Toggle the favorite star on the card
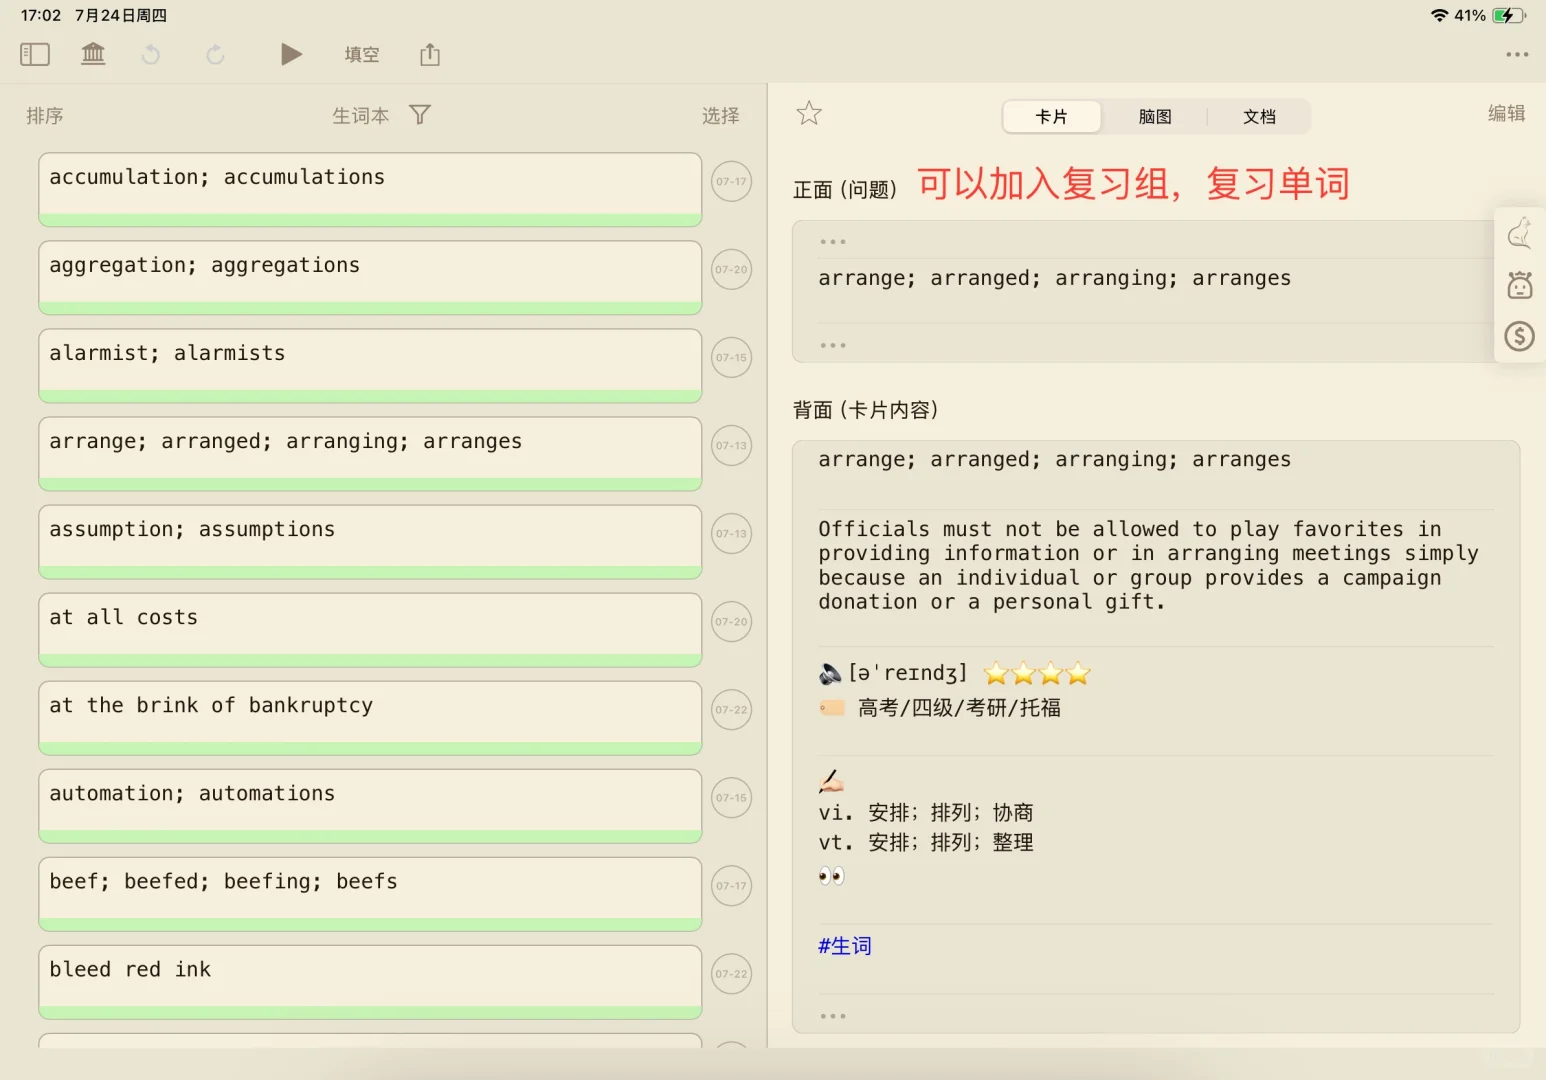This screenshot has width=1546, height=1080. 808,113
